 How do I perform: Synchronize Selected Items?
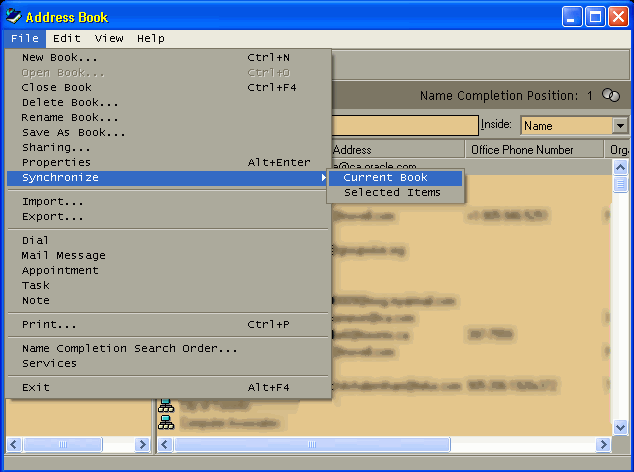tap(395, 193)
